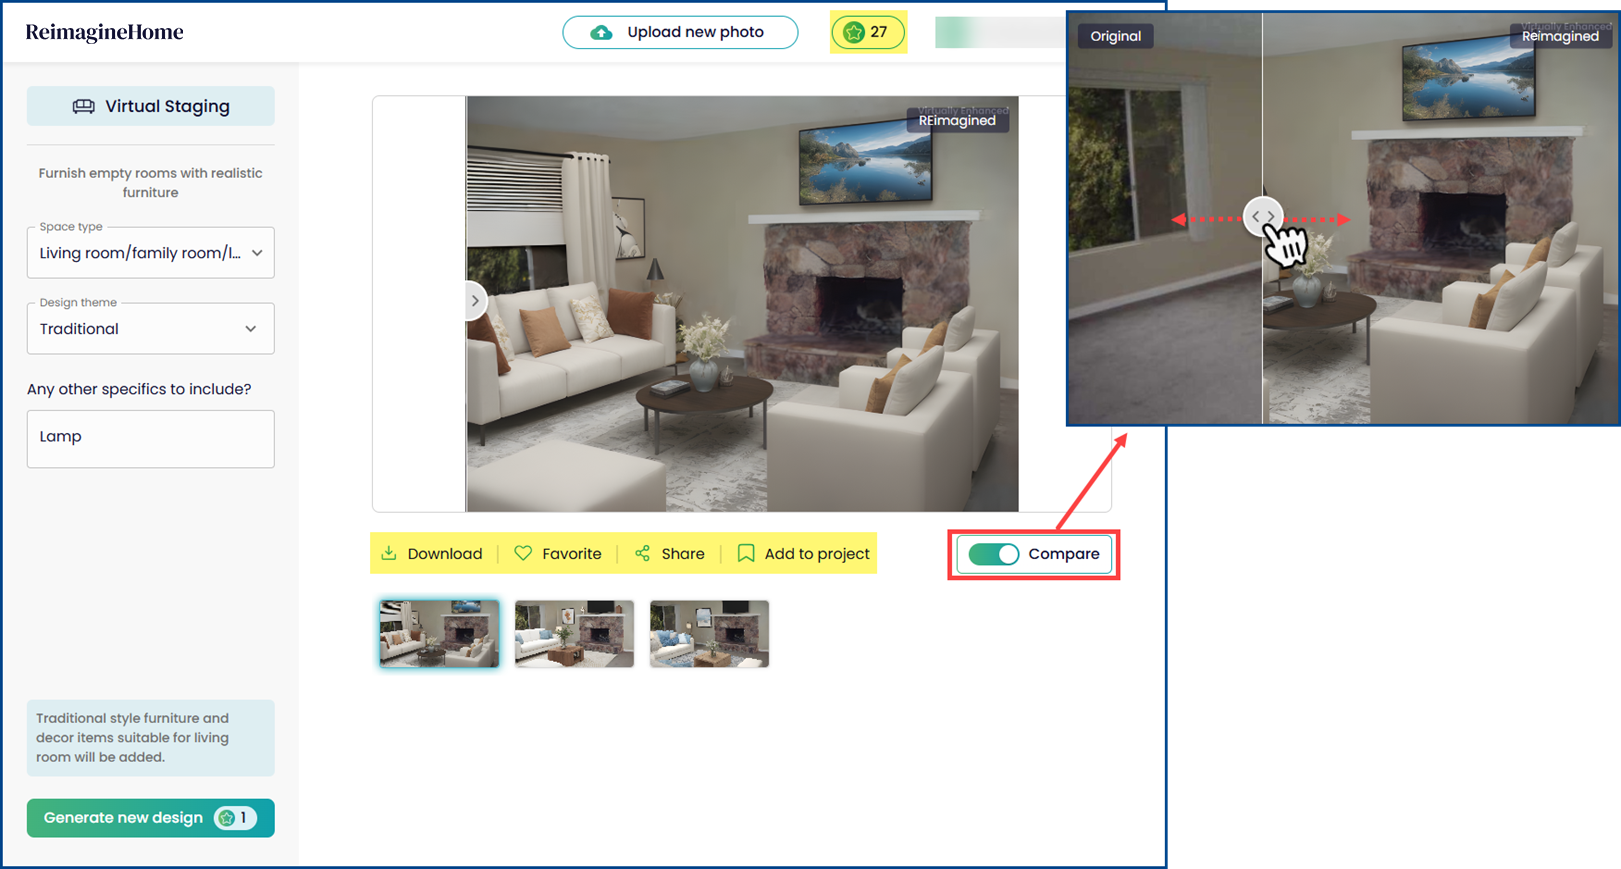Image resolution: width=1621 pixels, height=869 pixels.
Task: Click the download arrow icon
Action: click(x=389, y=553)
